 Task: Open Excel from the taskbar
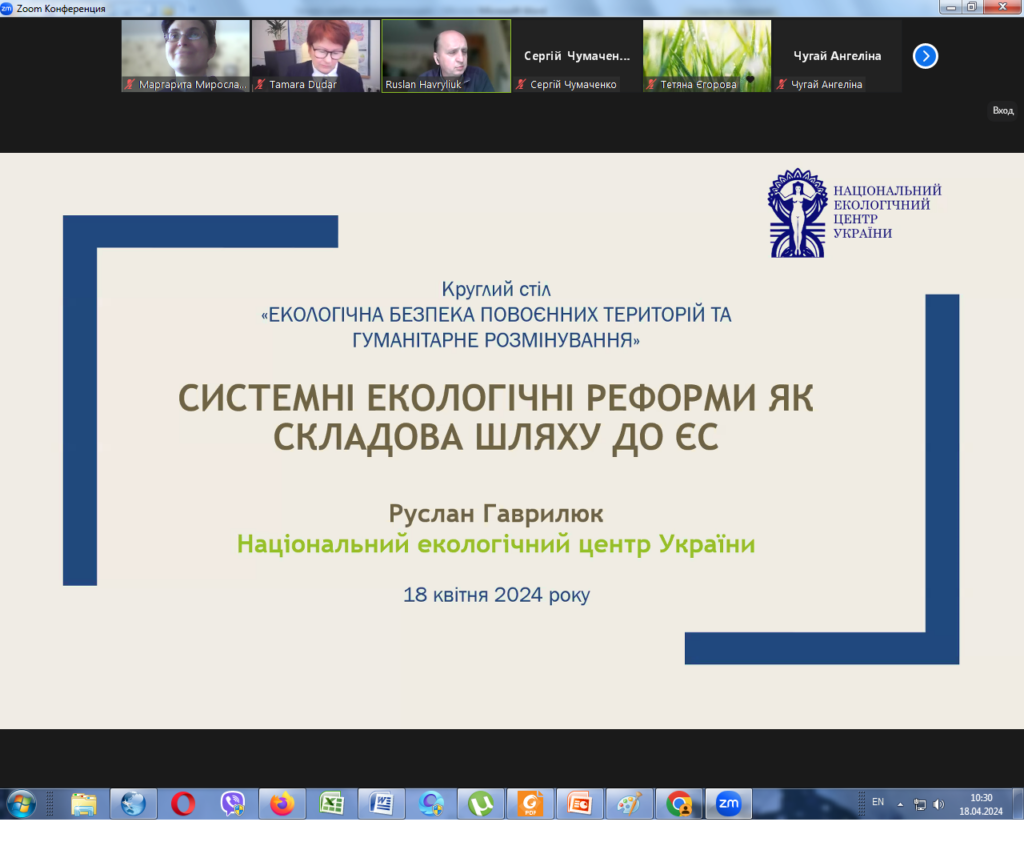[332, 804]
